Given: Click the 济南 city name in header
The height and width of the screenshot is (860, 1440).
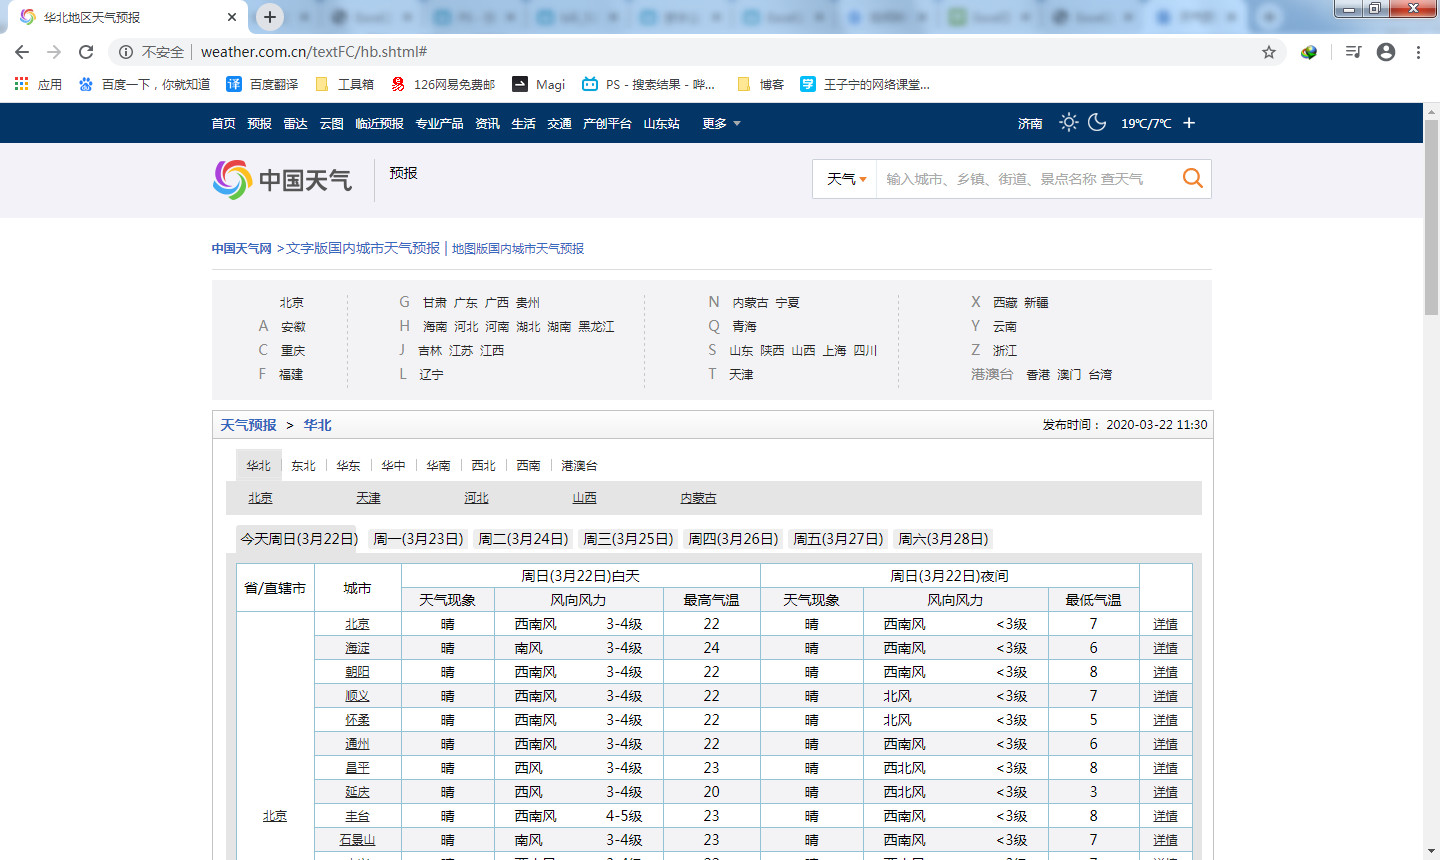Looking at the screenshot, I should 1030,123.
